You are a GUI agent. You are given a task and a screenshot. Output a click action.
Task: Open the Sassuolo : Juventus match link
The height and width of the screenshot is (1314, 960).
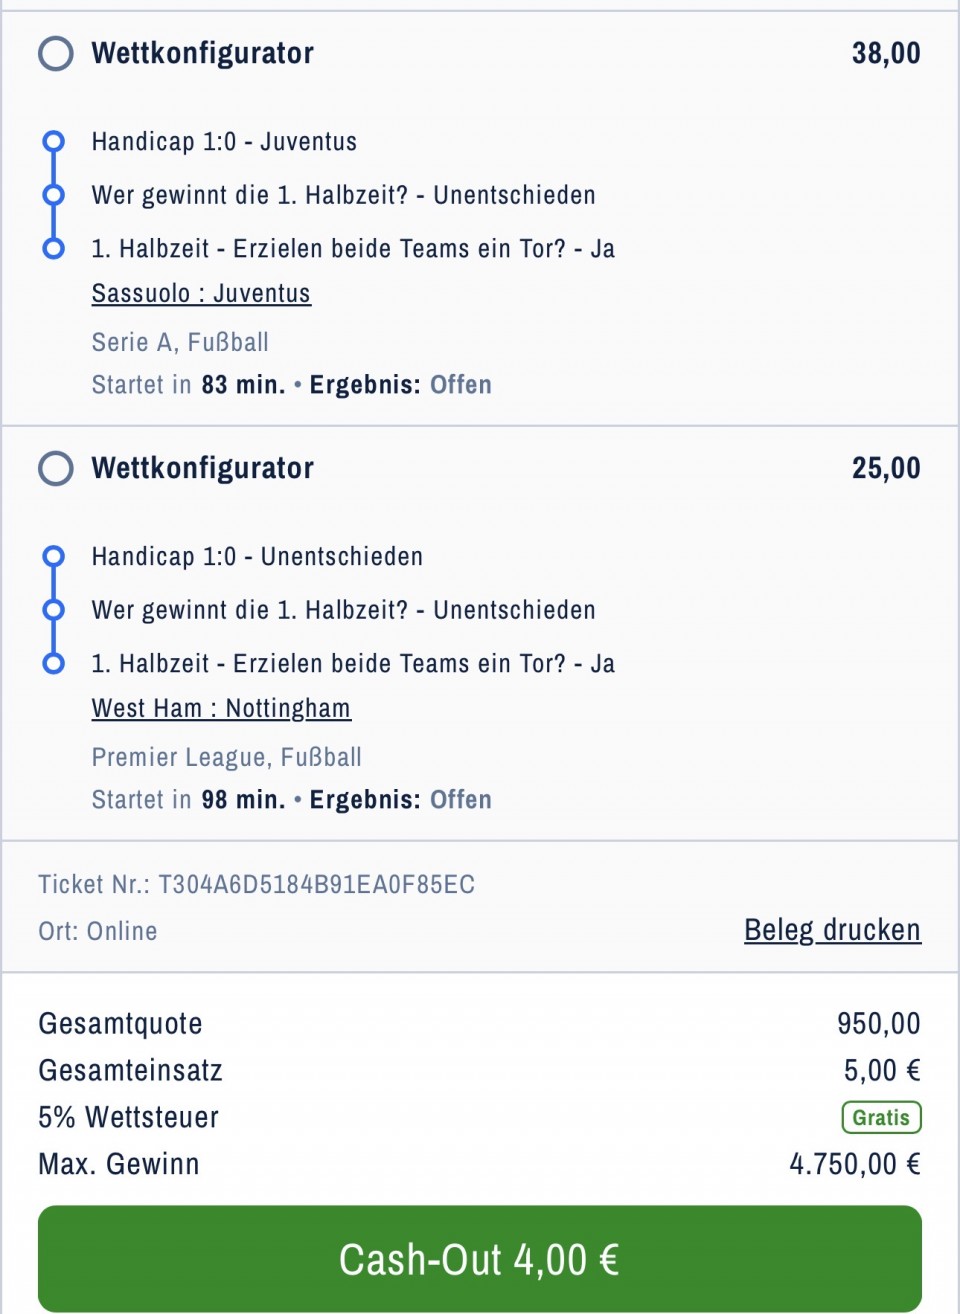(x=201, y=293)
